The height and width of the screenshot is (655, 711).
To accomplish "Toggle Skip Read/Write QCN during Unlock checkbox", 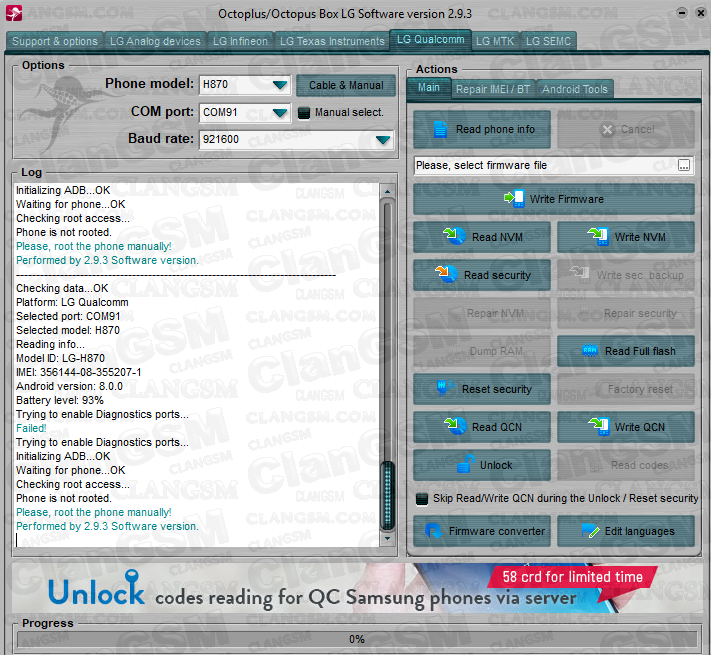I will 422,499.
